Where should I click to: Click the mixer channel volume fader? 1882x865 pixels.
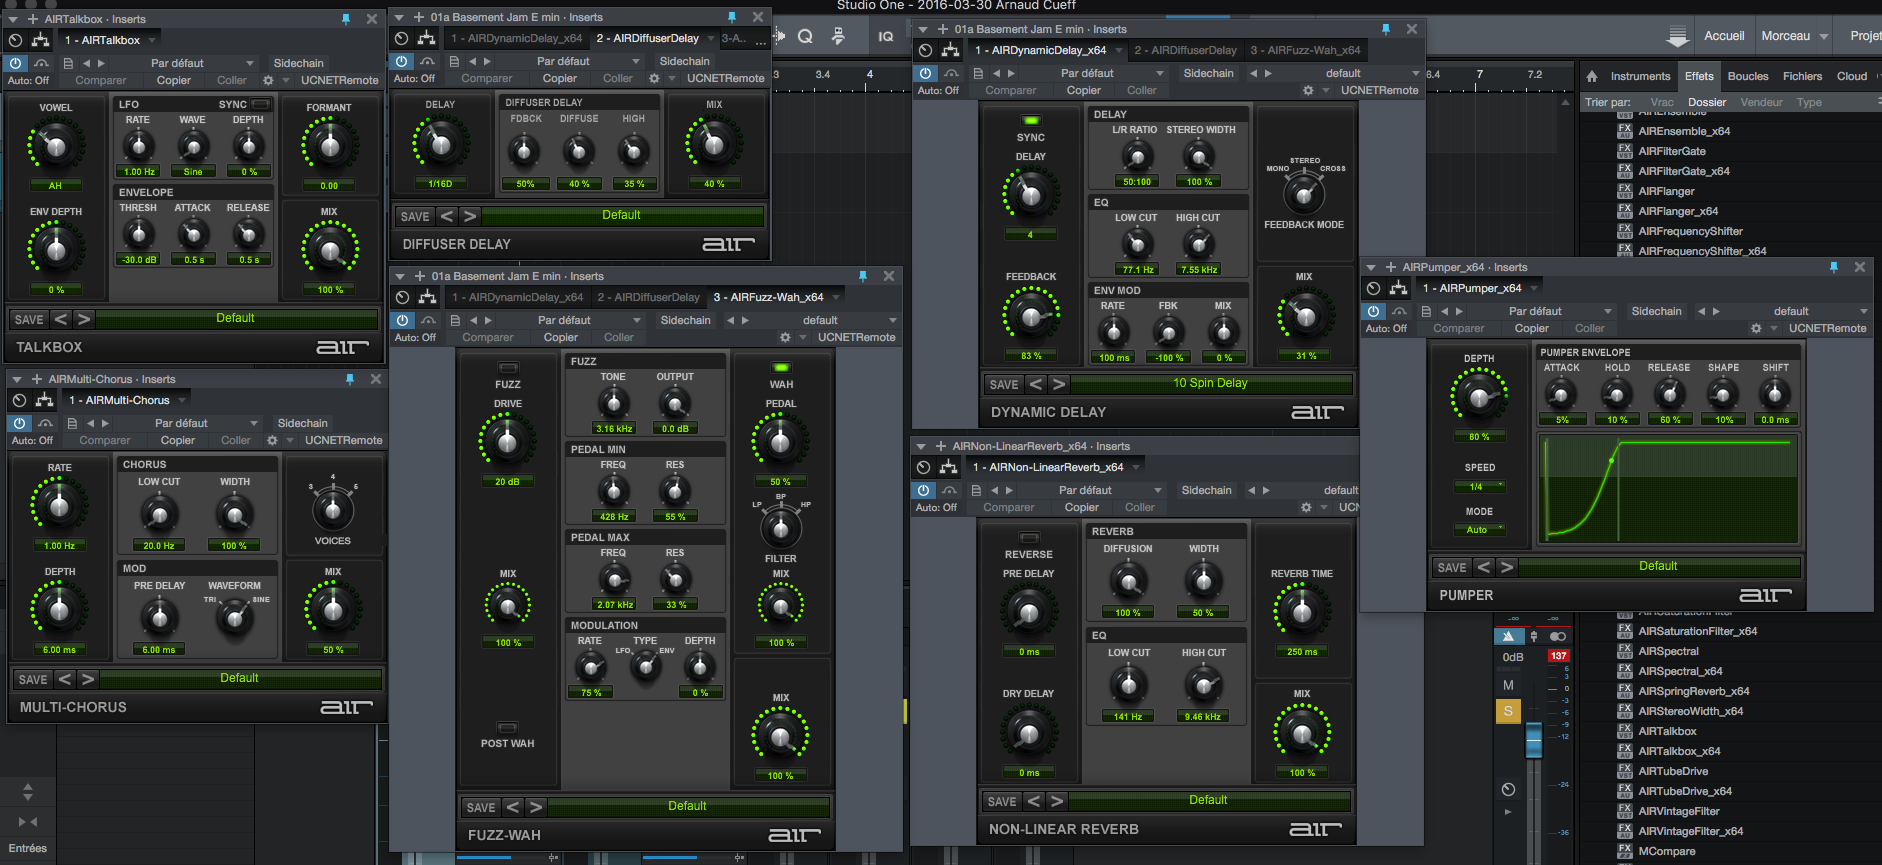click(1533, 741)
